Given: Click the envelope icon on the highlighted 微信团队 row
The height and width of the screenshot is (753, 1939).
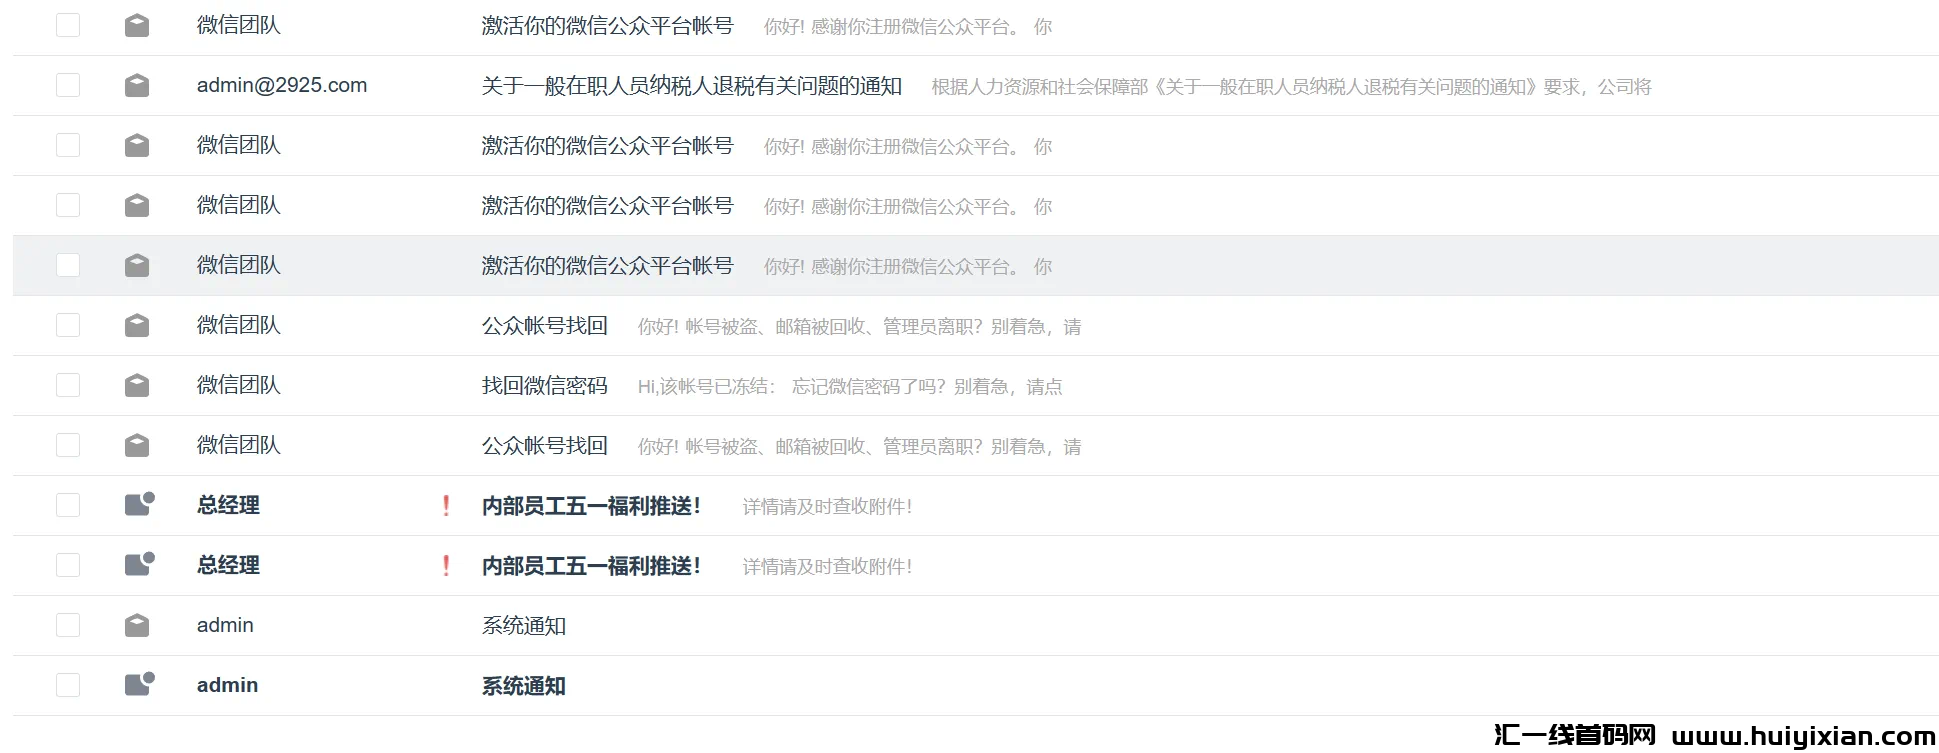Looking at the screenshot, I should pyautogui.click(x=137, y=266).
